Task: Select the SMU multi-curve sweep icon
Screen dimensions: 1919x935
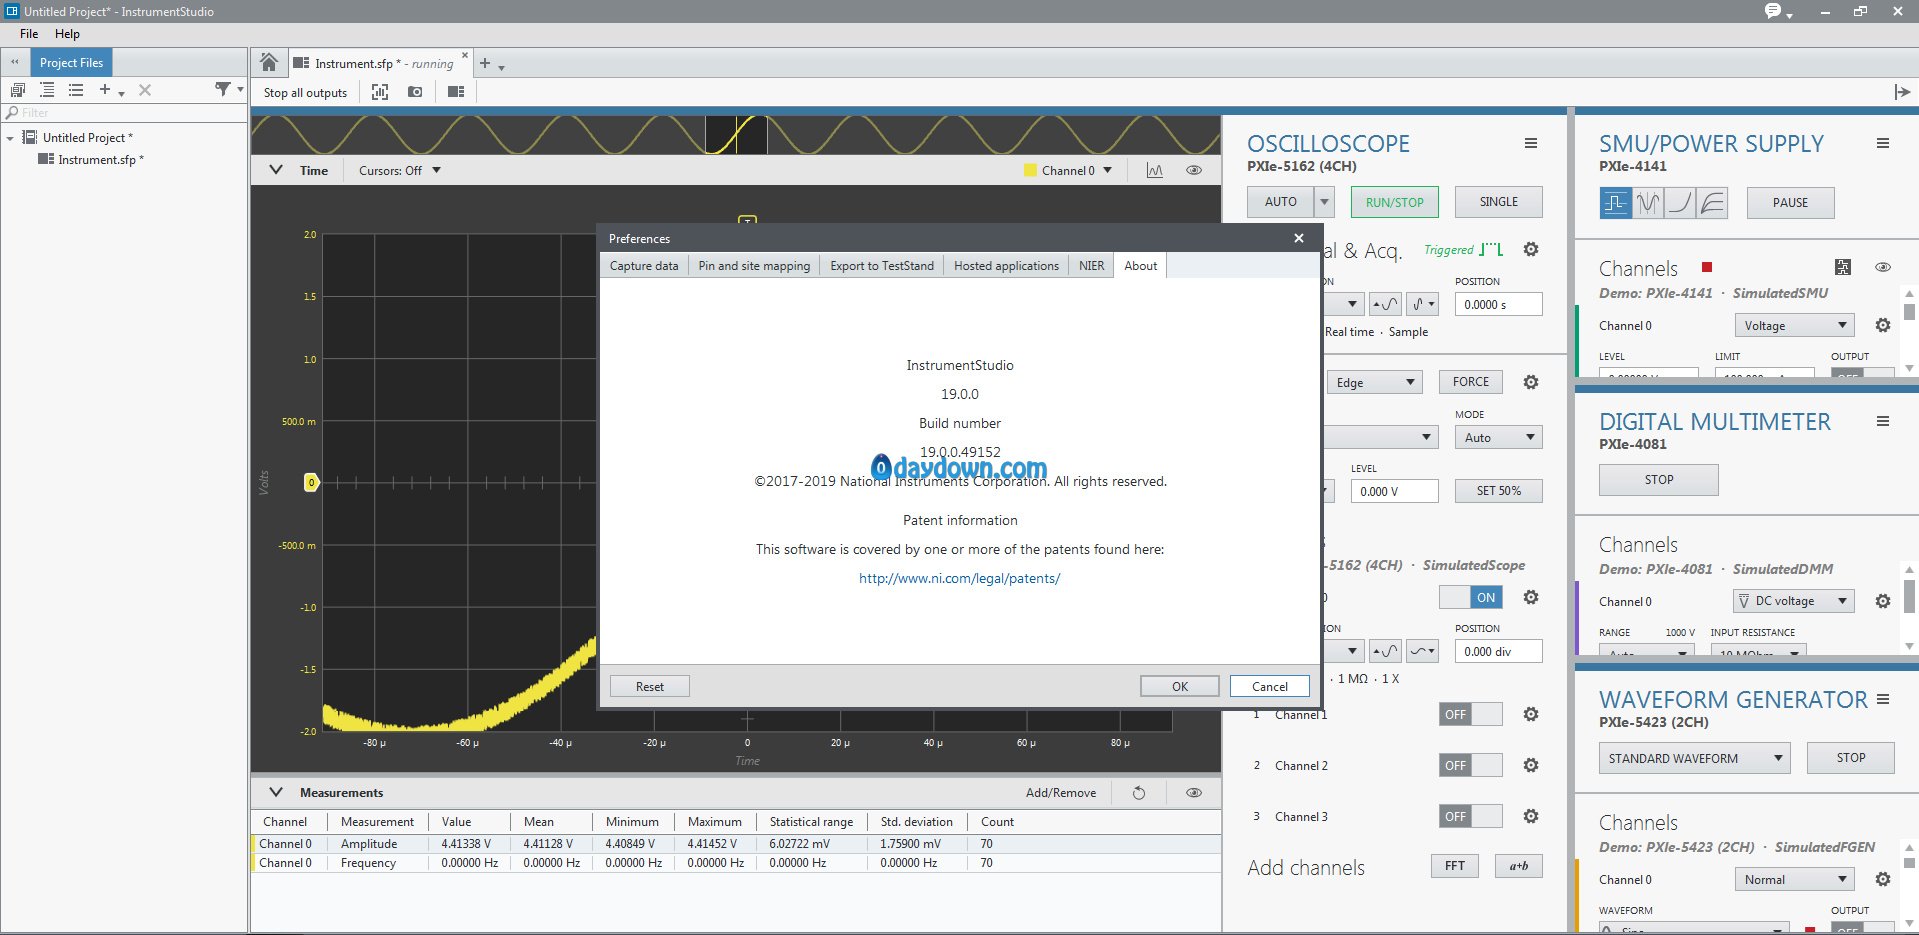Action: [1713, 203]
